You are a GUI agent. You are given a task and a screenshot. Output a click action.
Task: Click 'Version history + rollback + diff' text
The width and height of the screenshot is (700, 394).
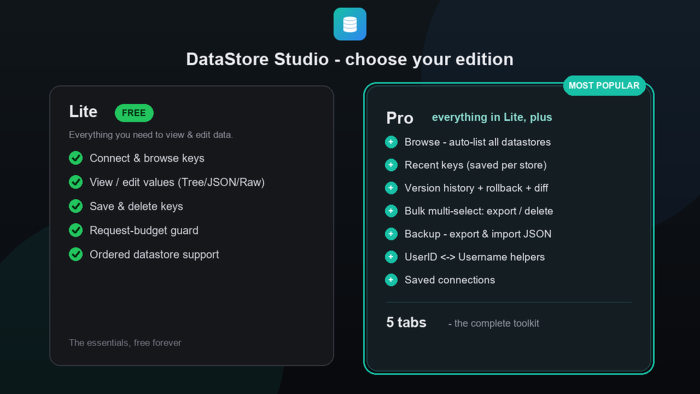pos(476,188)
